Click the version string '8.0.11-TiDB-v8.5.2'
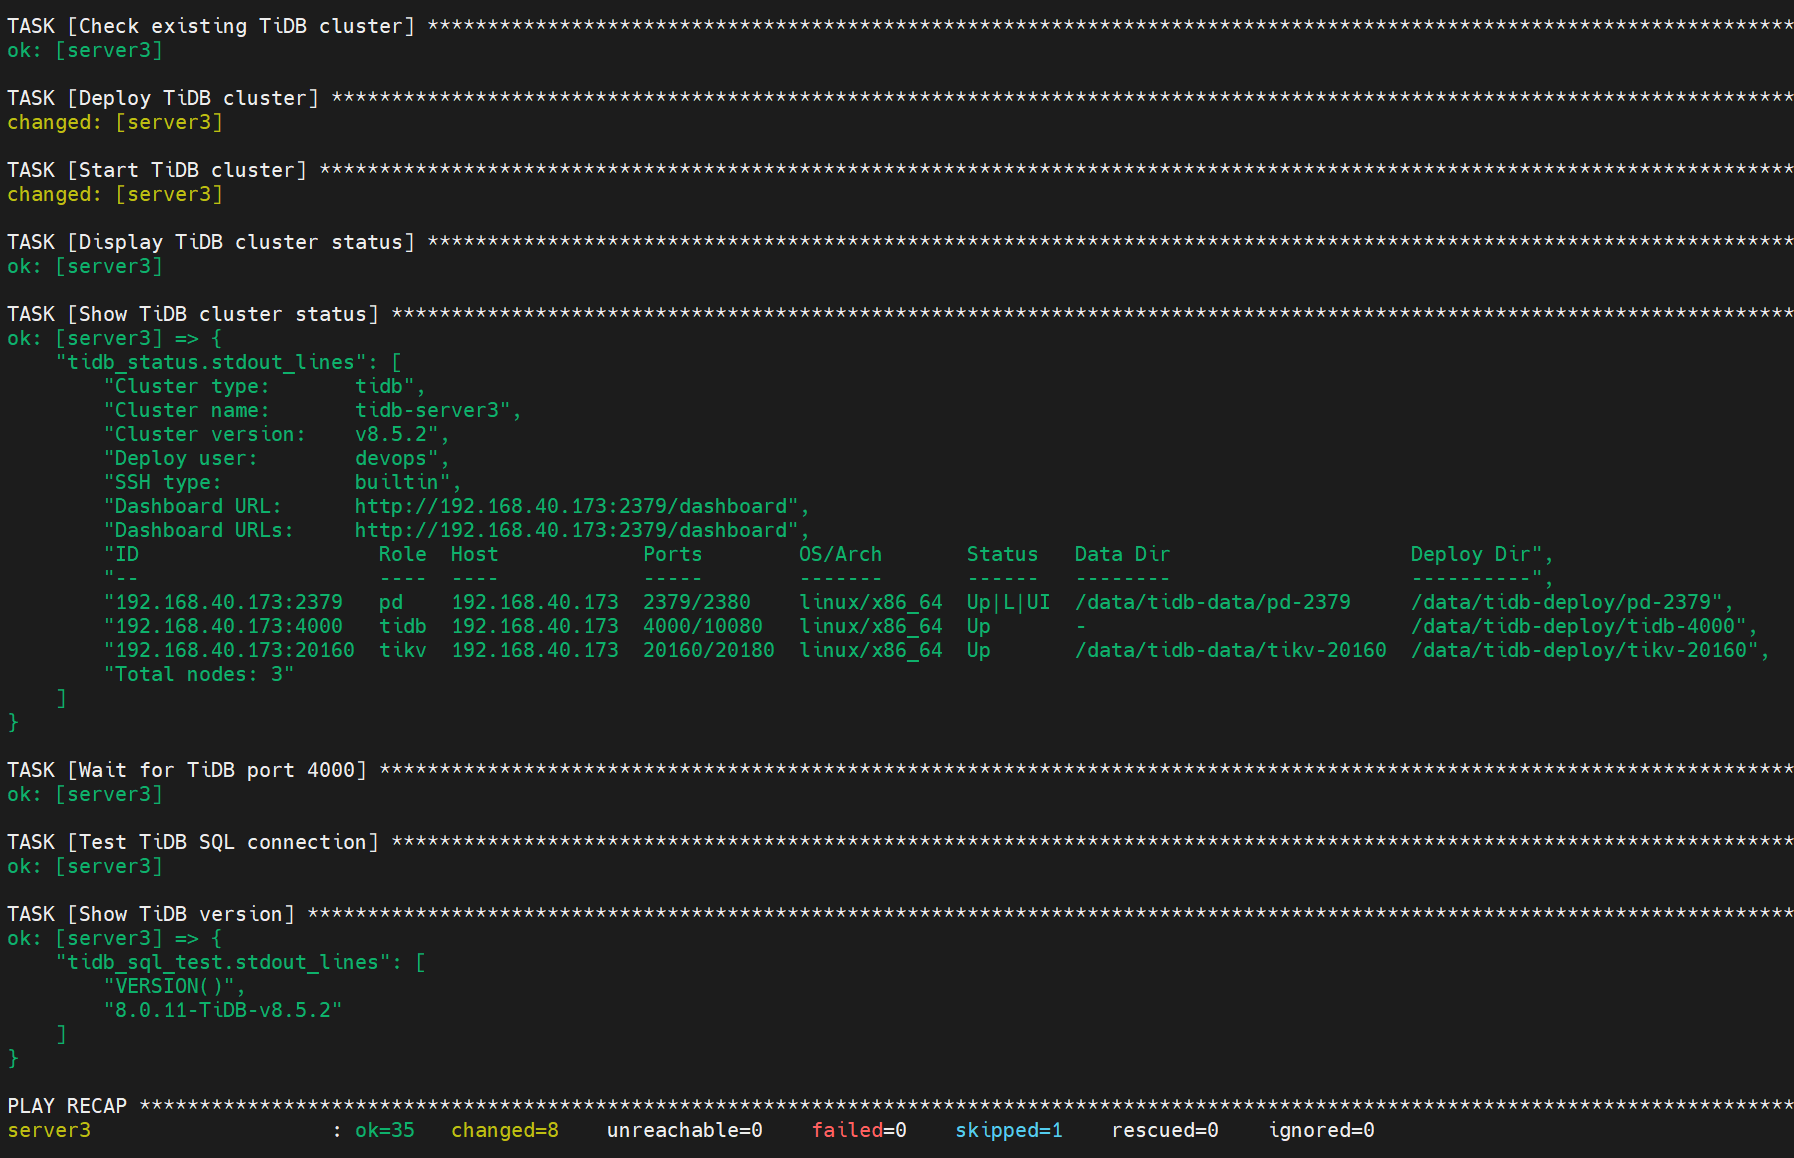The image size is (1794, 1158). tap(223, 1010)
